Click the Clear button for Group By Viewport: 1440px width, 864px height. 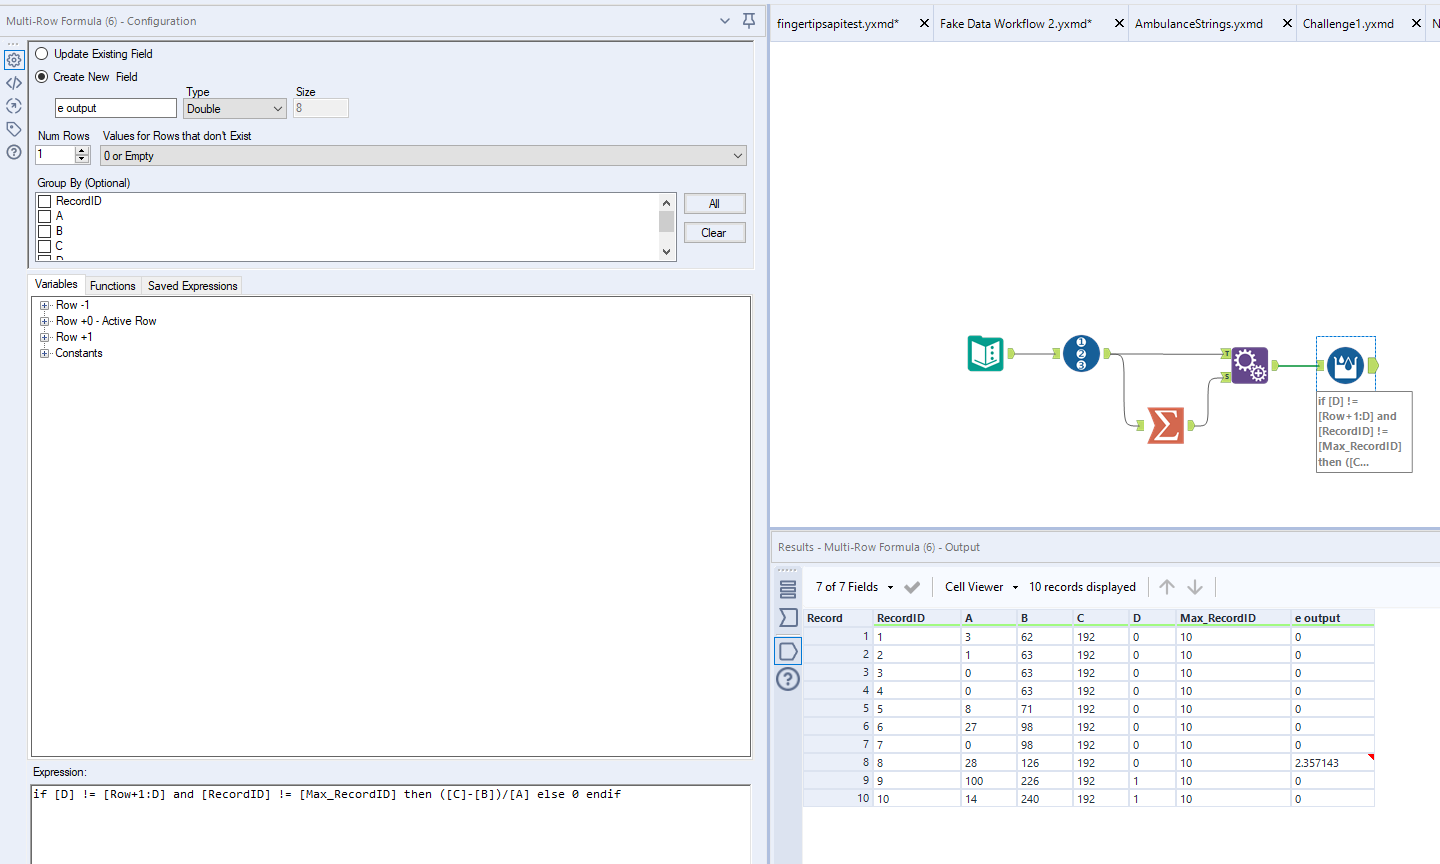click(x=714, y=233)
